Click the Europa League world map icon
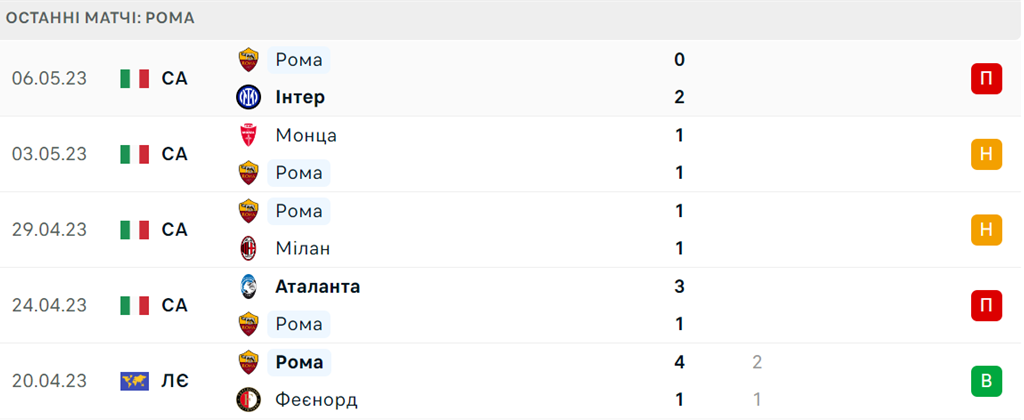The image size is (1024, 420). (134, 381)
